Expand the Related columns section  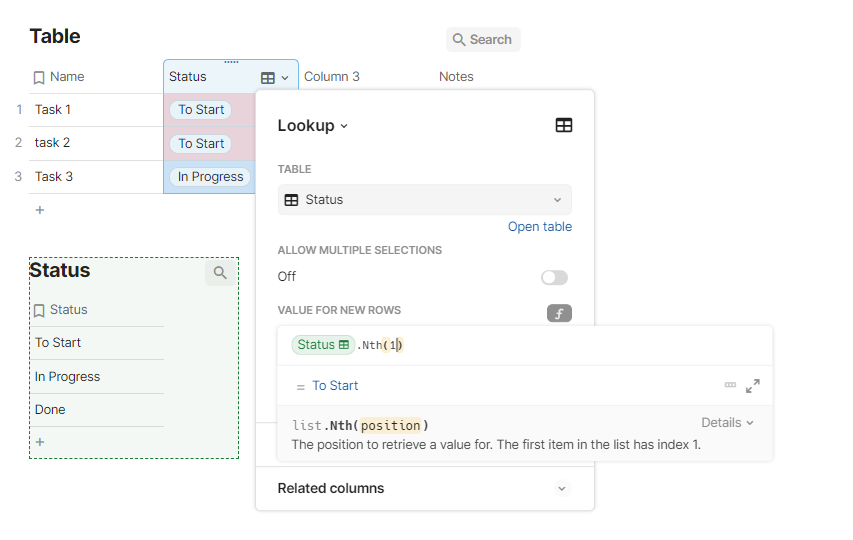click(562, 489)
